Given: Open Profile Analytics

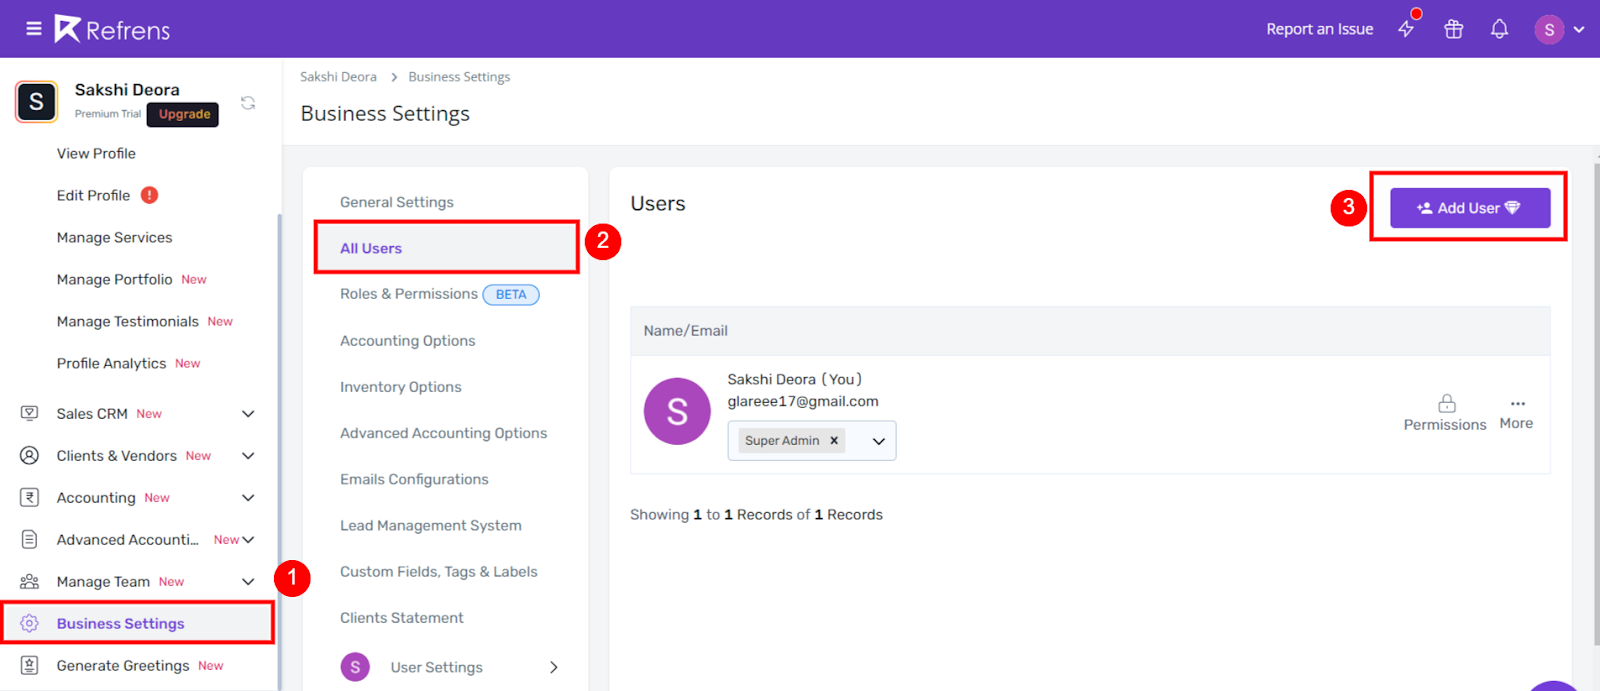Looking at the screenshot, I should click(x=111, y=363).
